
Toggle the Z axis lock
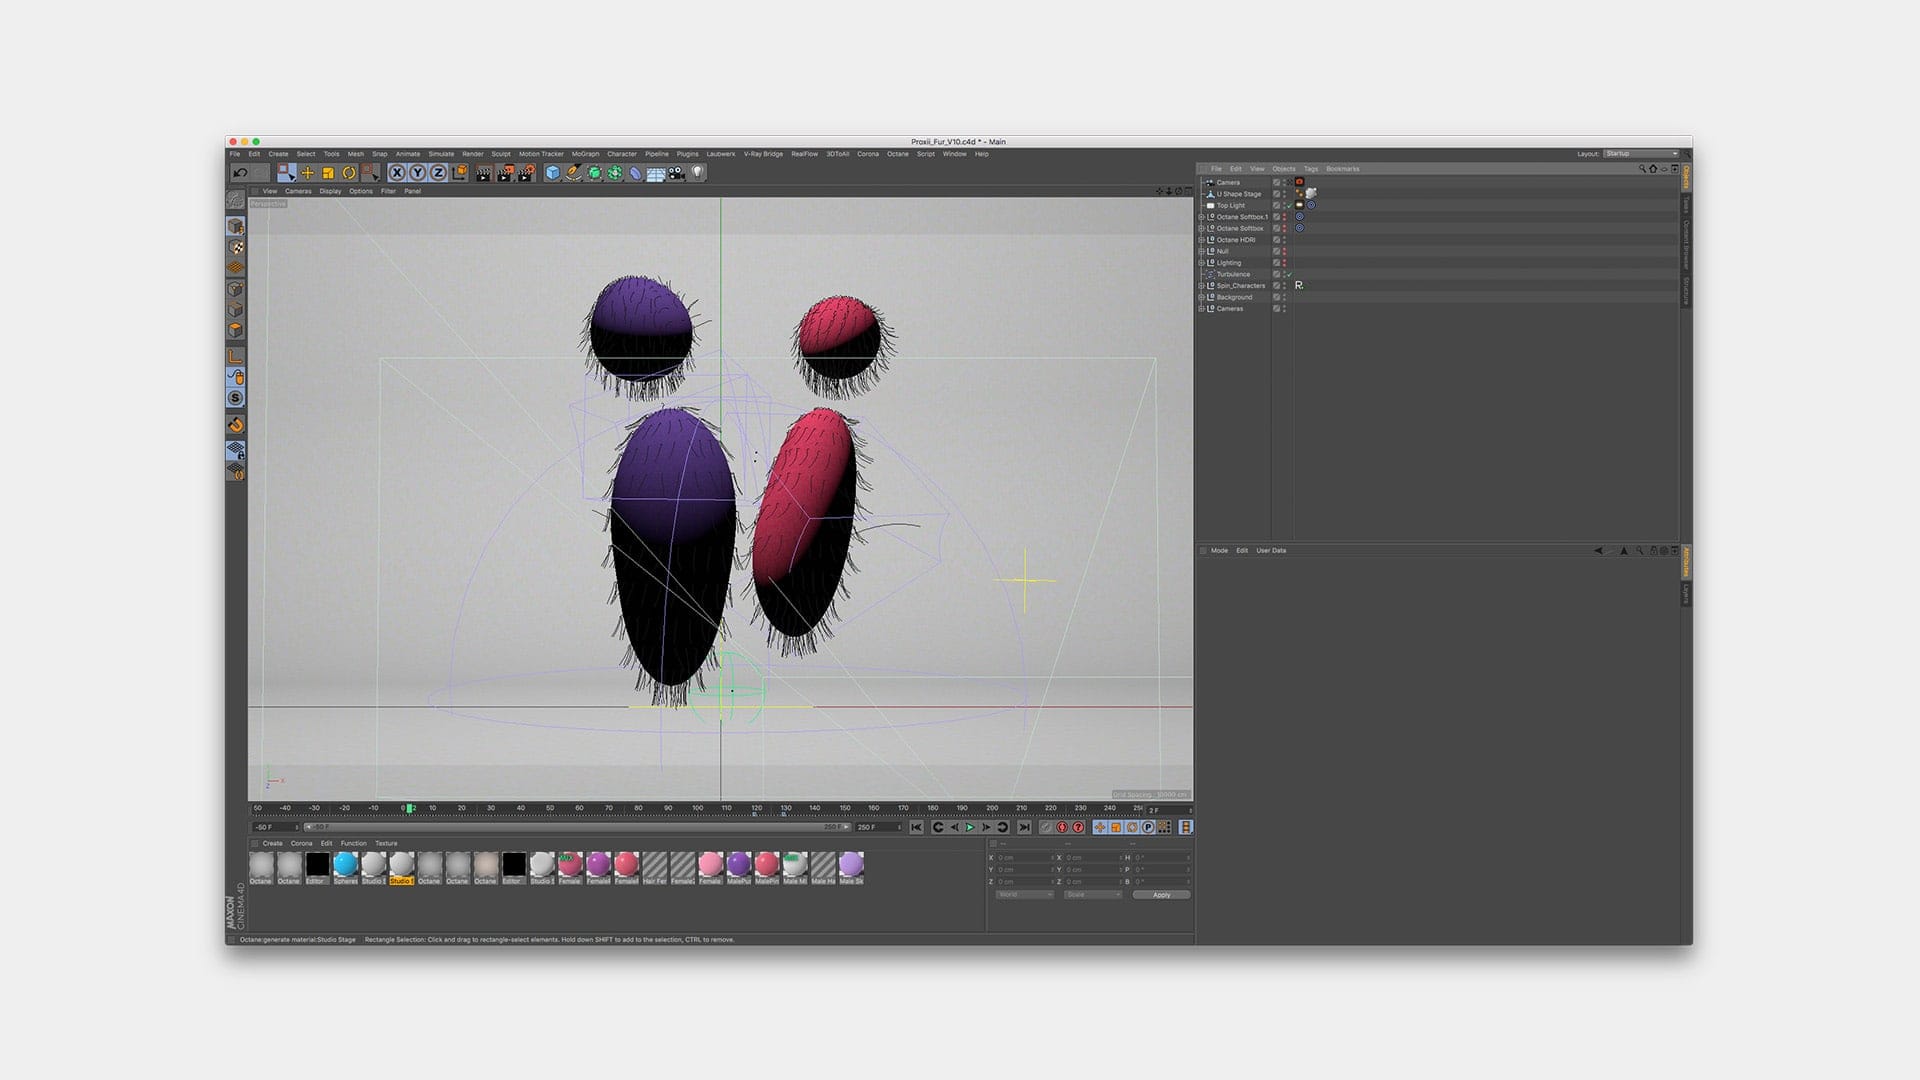438,173
